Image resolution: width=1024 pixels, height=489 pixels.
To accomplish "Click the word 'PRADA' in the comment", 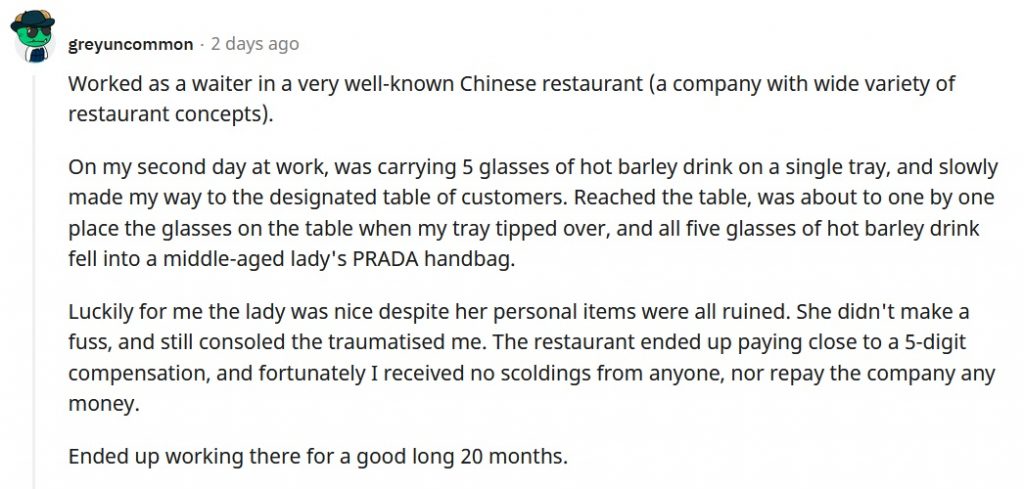I will click(x=385, y=260).
